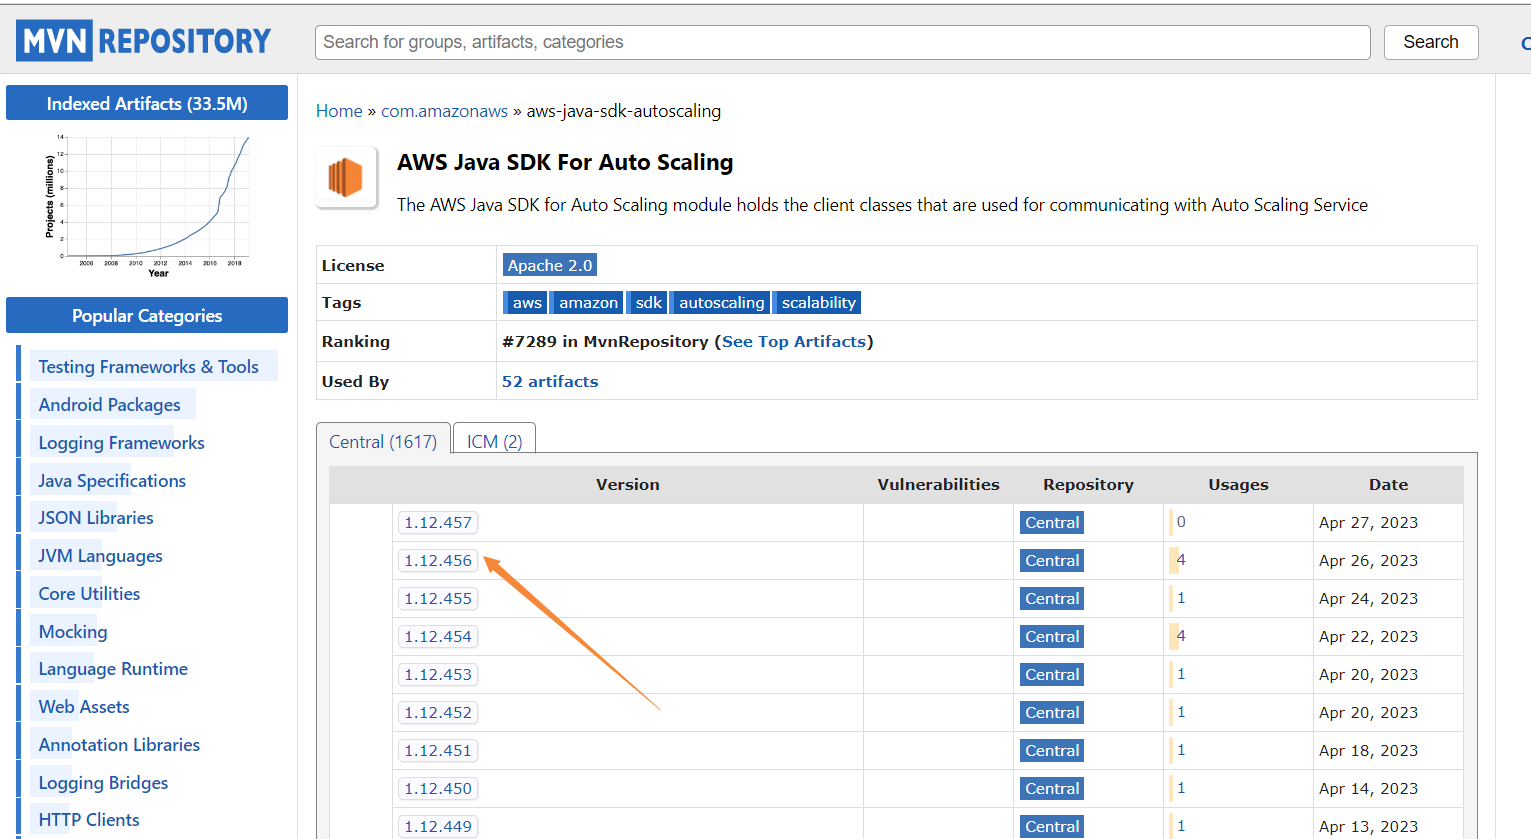Open version 1.12.457

438,523
